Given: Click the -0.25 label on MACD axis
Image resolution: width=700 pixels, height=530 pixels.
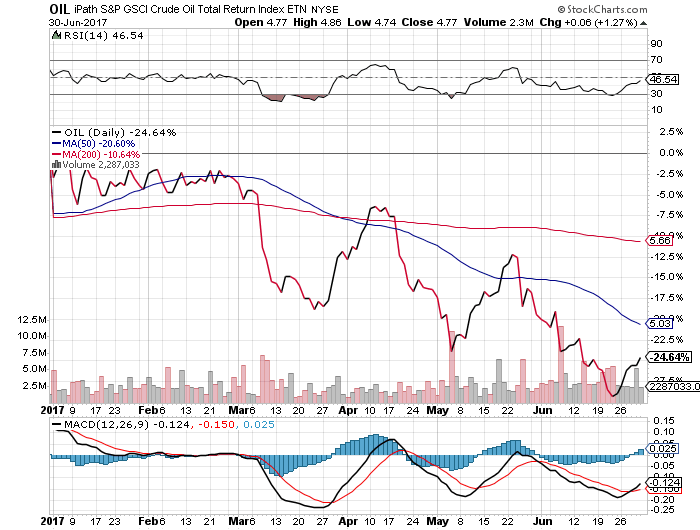Looking at the screenshot, I should coord(662,509).
